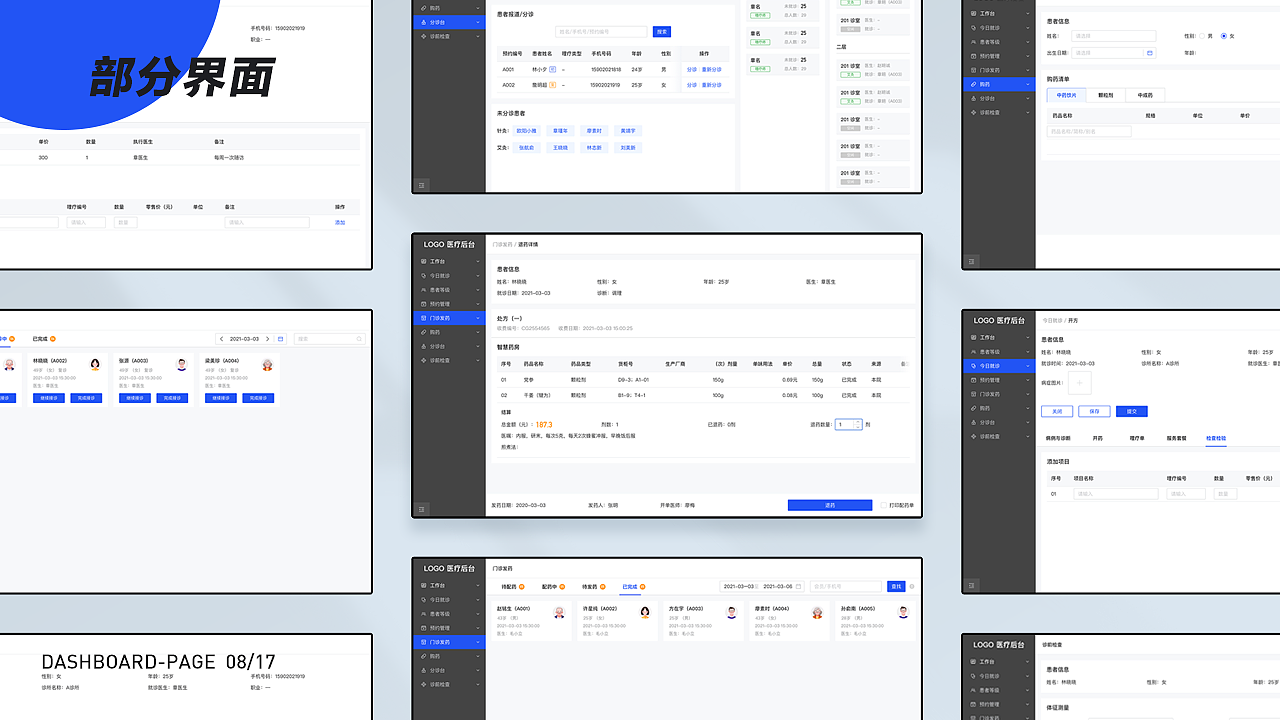Select 女 radio in 购药 window
This screenshot has width=1280, height=720.
tap(1223, 36)
